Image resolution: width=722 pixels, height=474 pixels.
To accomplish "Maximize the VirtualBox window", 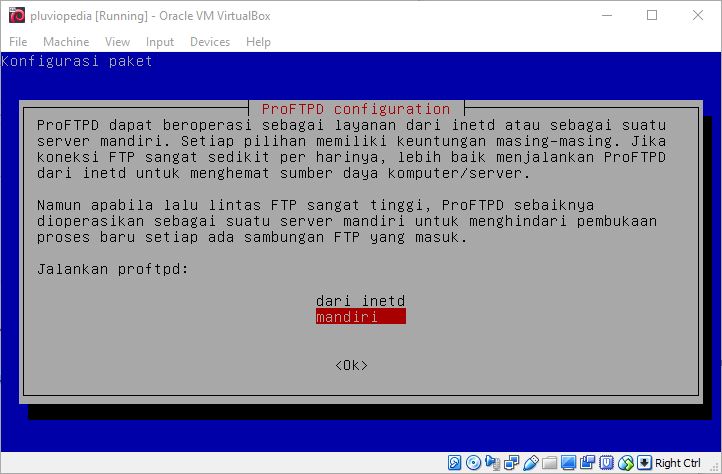I will pyautogui.click(x=652, y=15).
